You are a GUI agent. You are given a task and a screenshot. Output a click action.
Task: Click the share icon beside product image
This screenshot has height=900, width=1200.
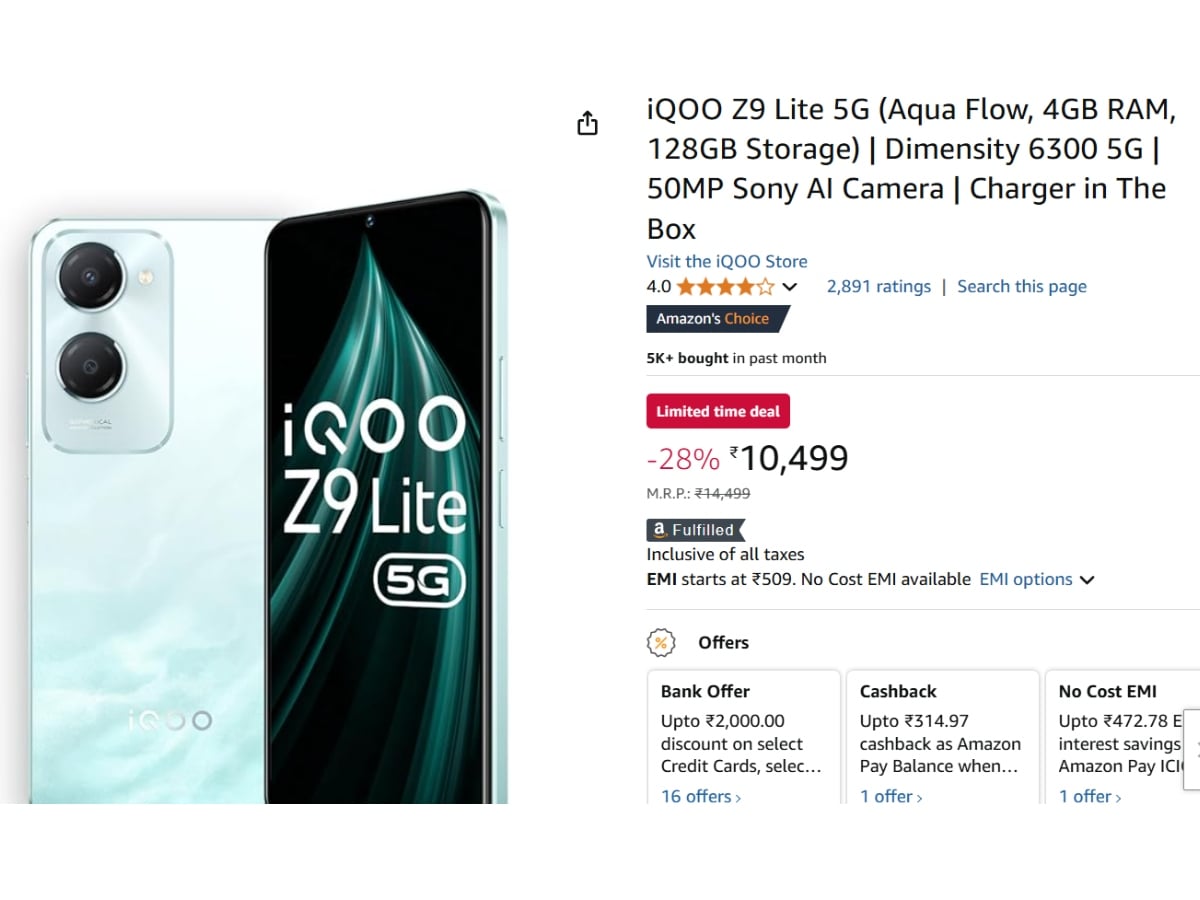(587, 124)
